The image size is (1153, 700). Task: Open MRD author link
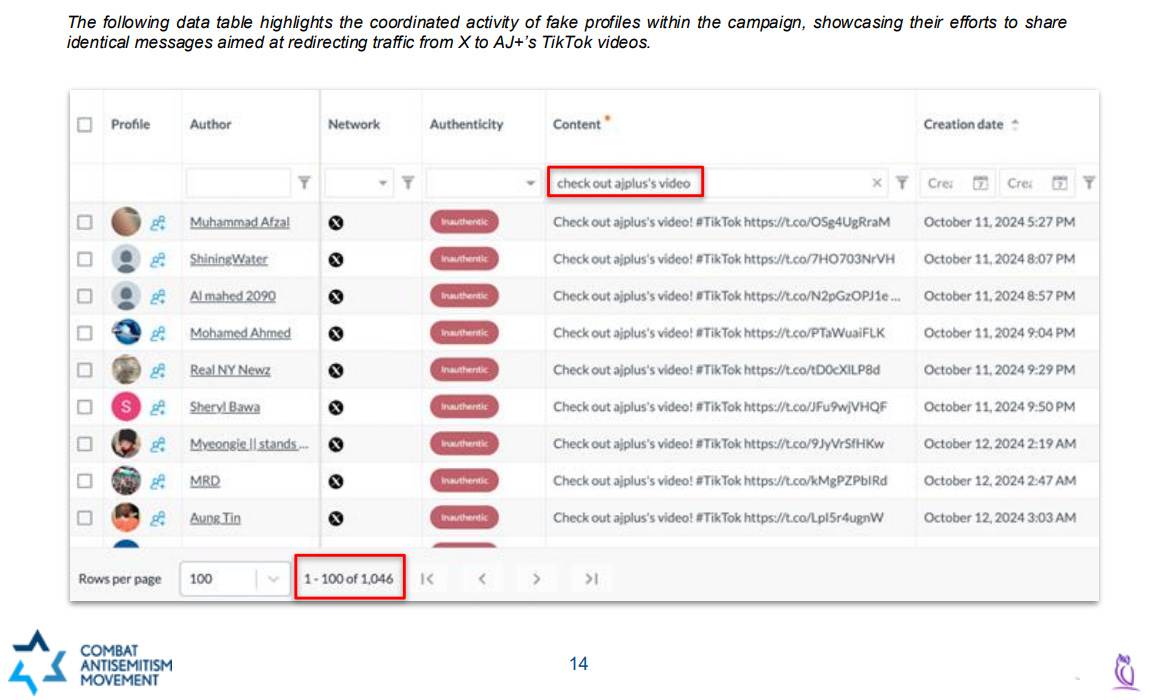pyautogui.click(x=204, y=481)
